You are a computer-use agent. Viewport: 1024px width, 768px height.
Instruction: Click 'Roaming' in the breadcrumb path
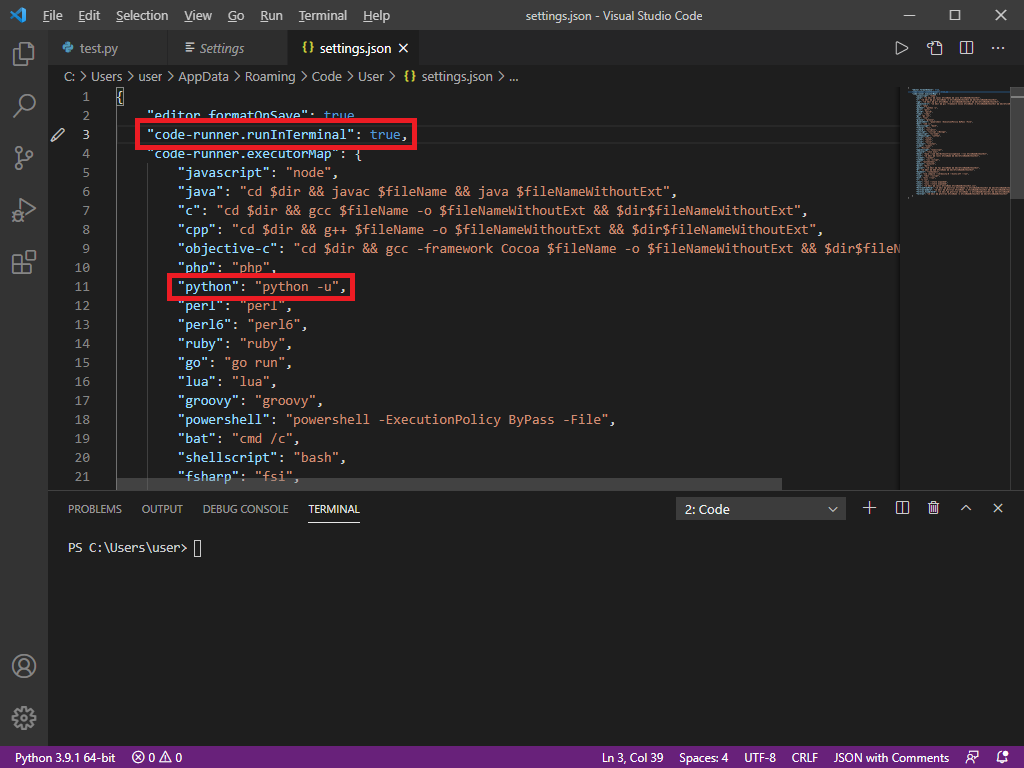tap(270, 76)
